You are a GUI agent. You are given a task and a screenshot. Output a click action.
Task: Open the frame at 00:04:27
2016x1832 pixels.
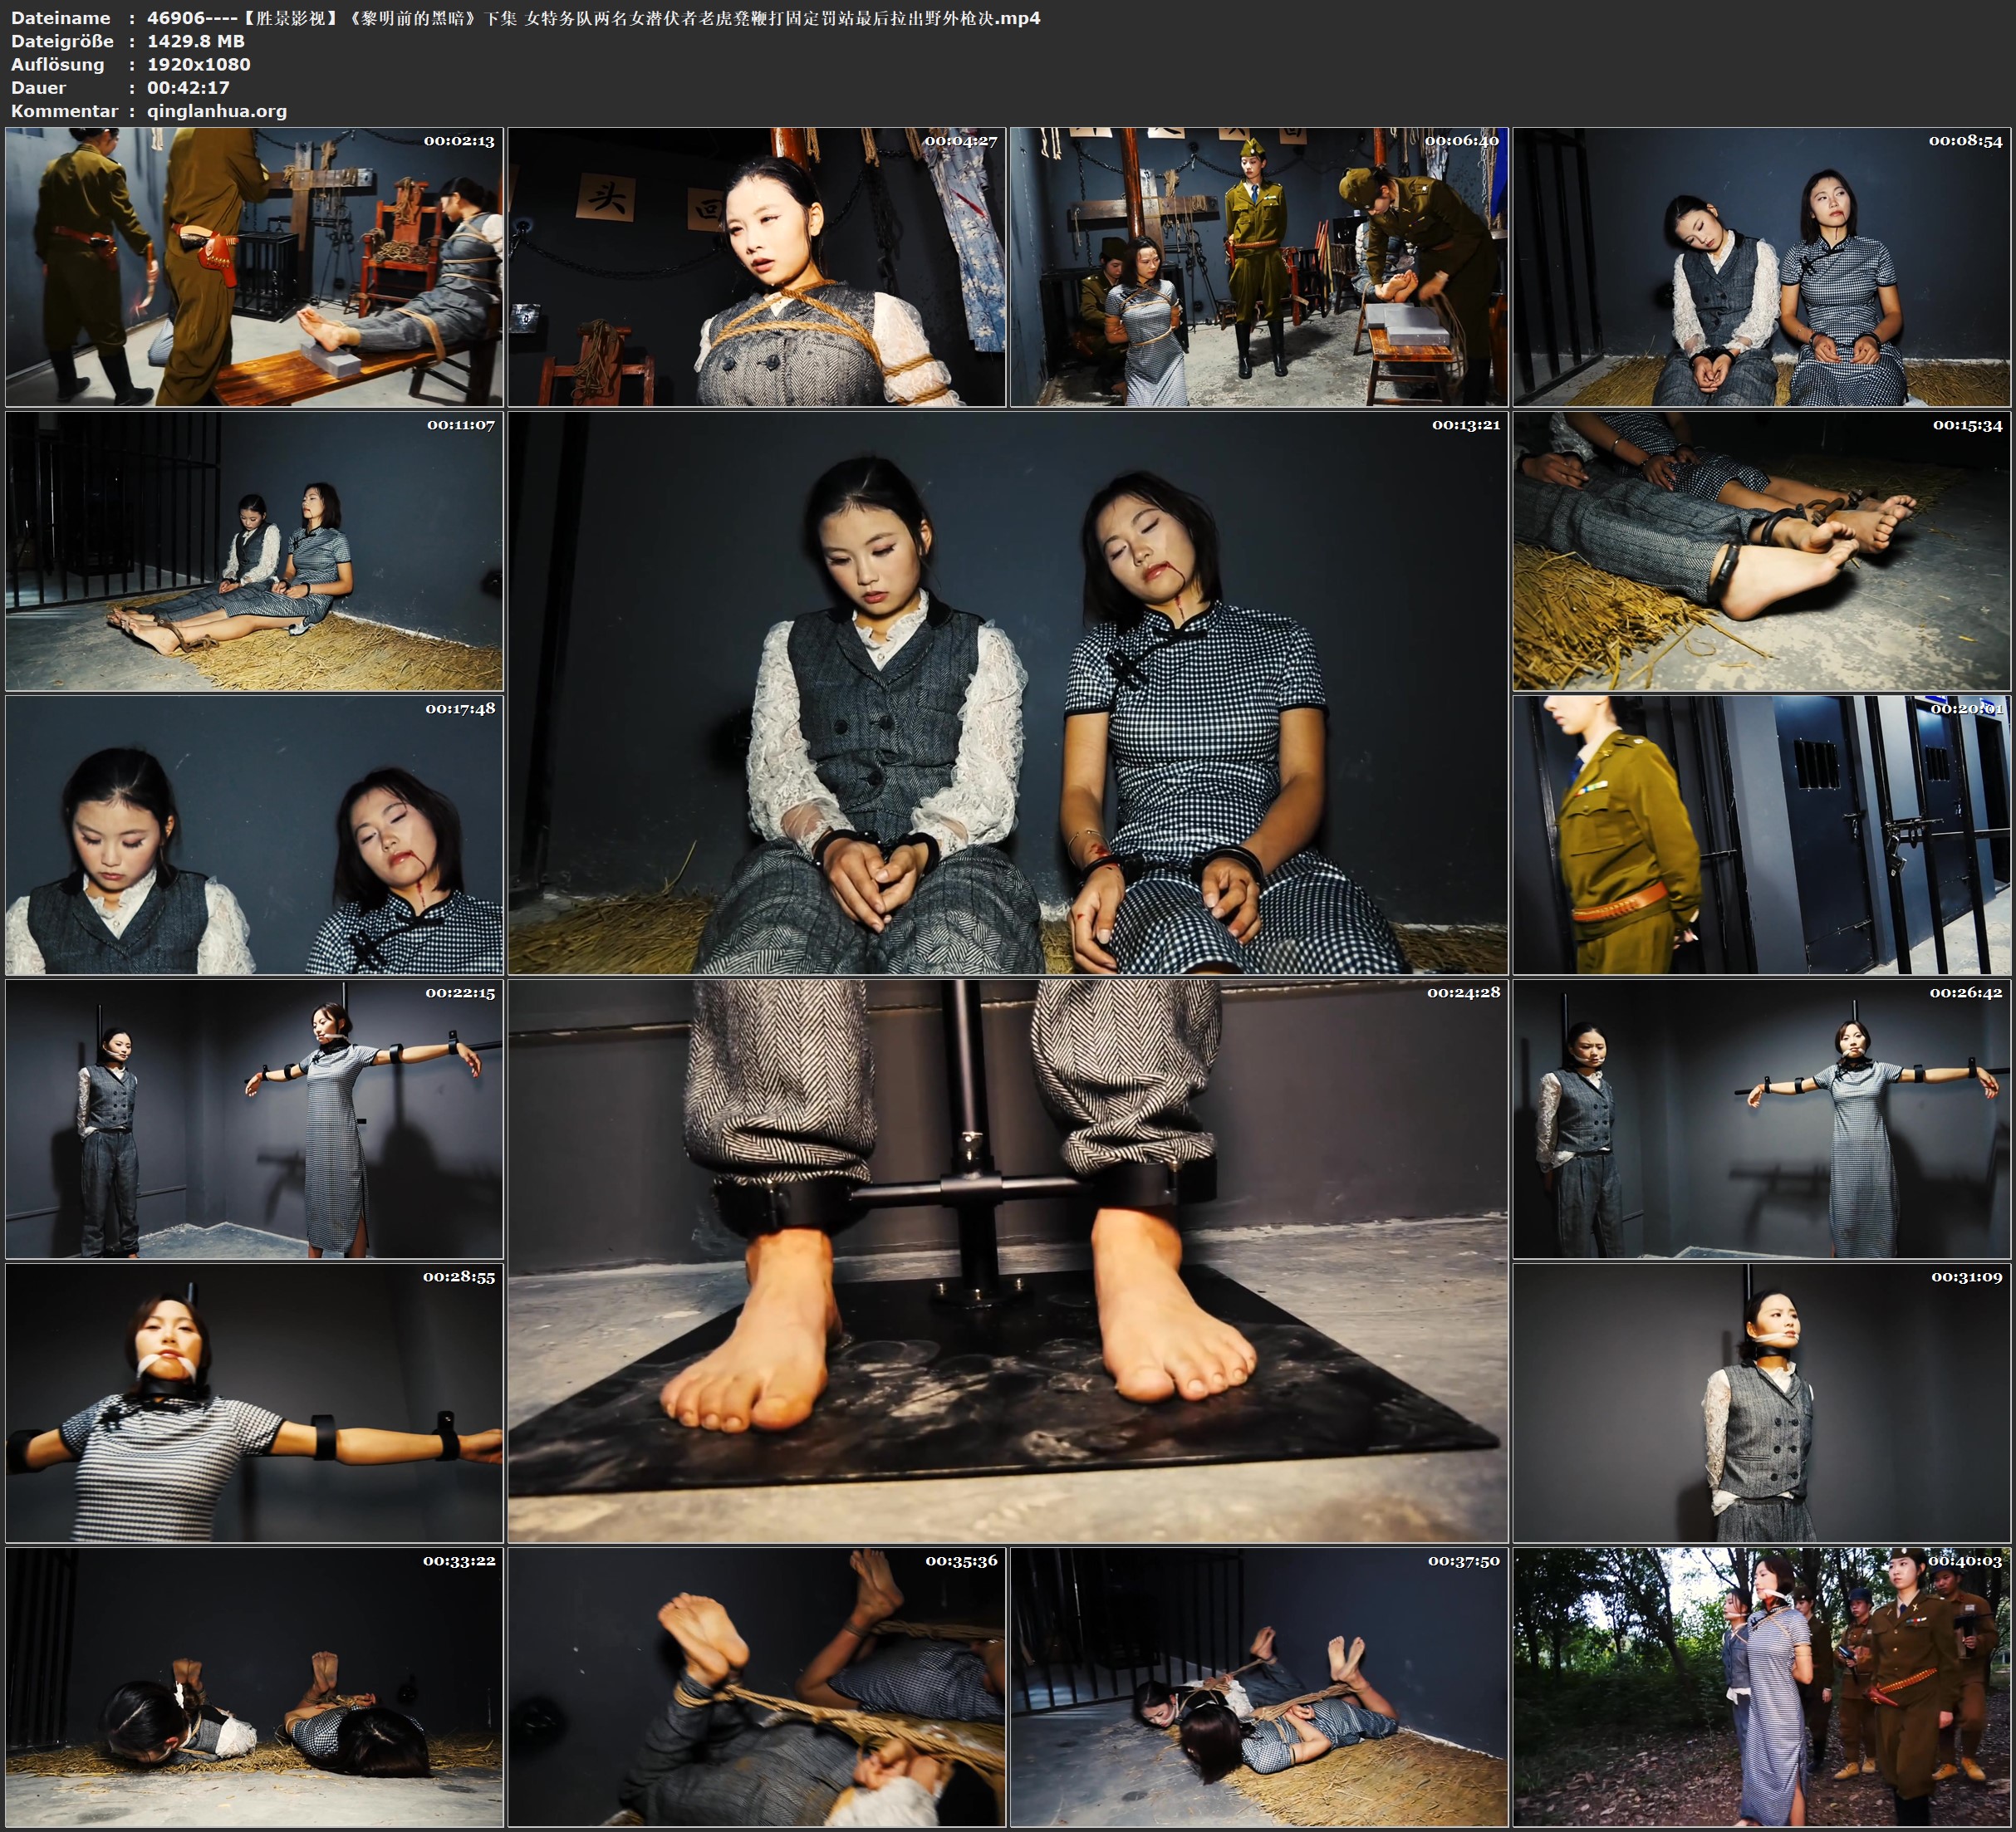(x=757, y=267)
